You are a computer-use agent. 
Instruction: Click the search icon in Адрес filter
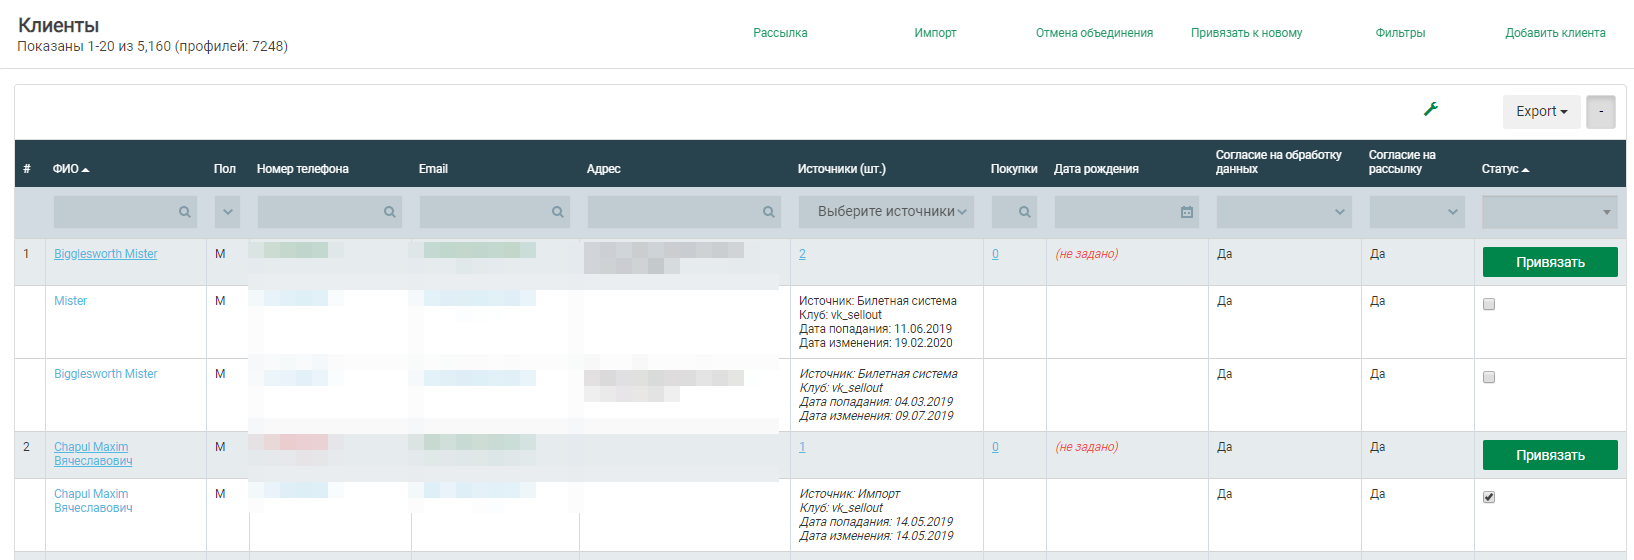pyautogui.click(x=768, y=212)
